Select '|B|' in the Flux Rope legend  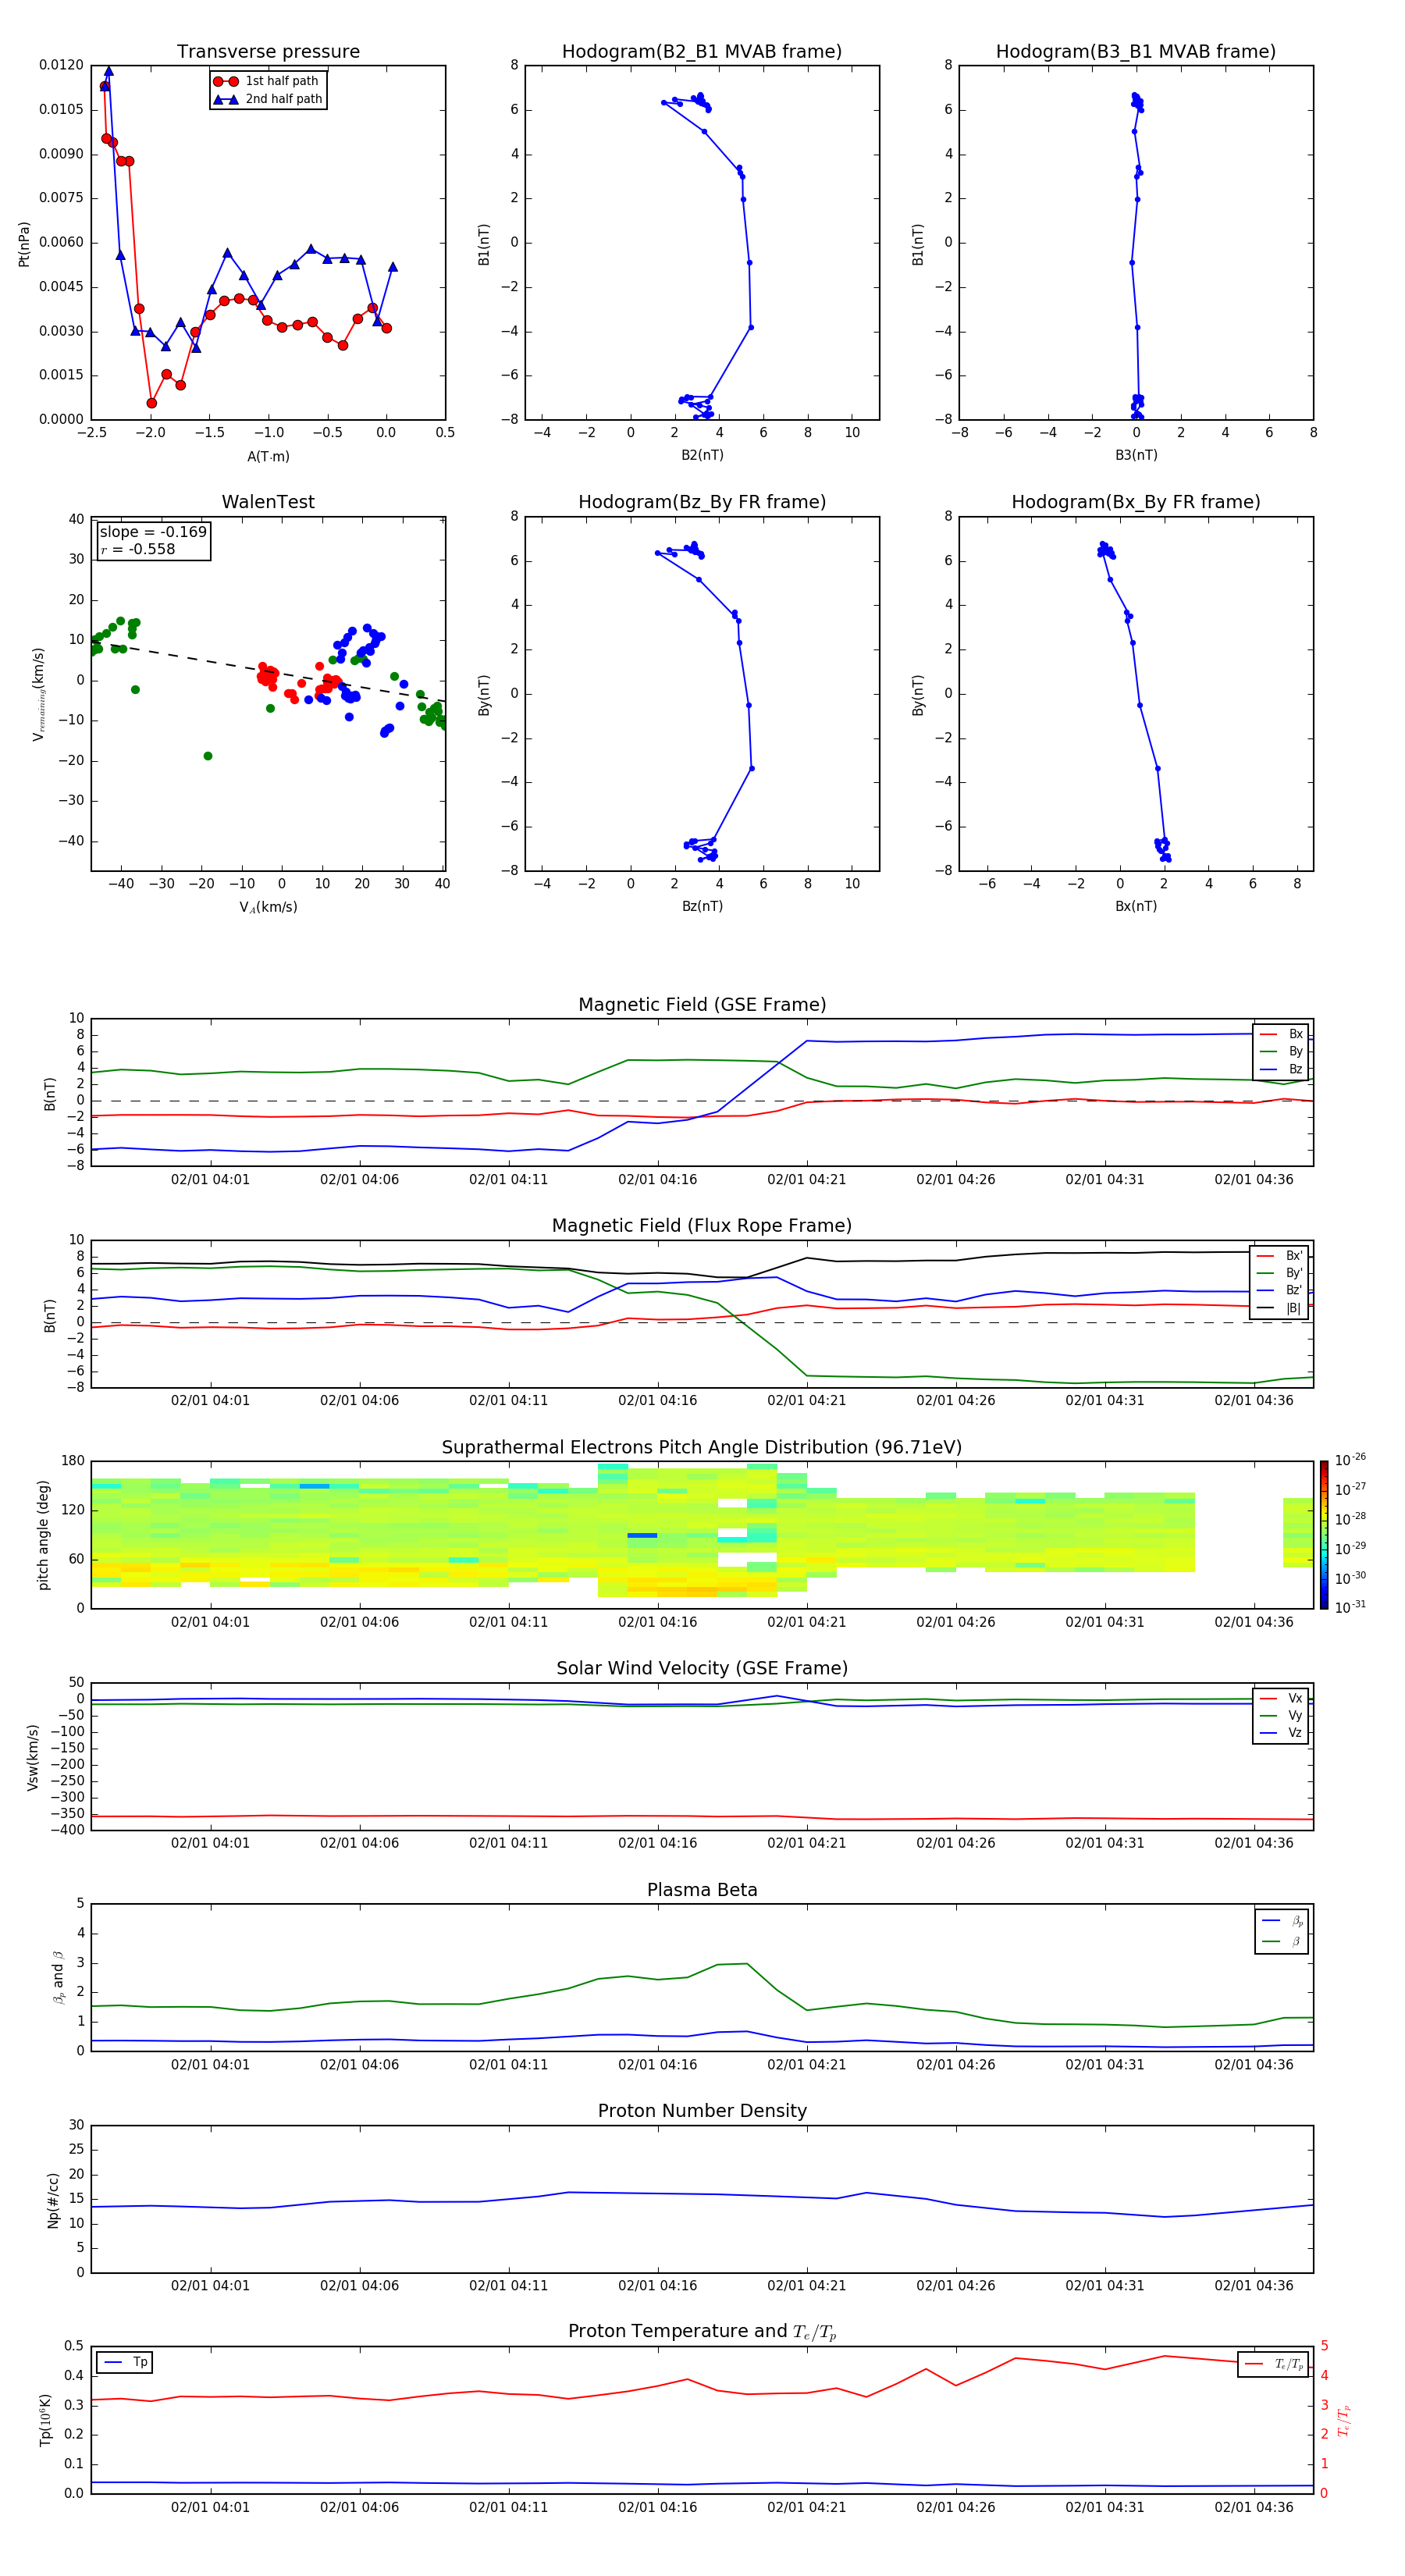tap(1280, 1308)
